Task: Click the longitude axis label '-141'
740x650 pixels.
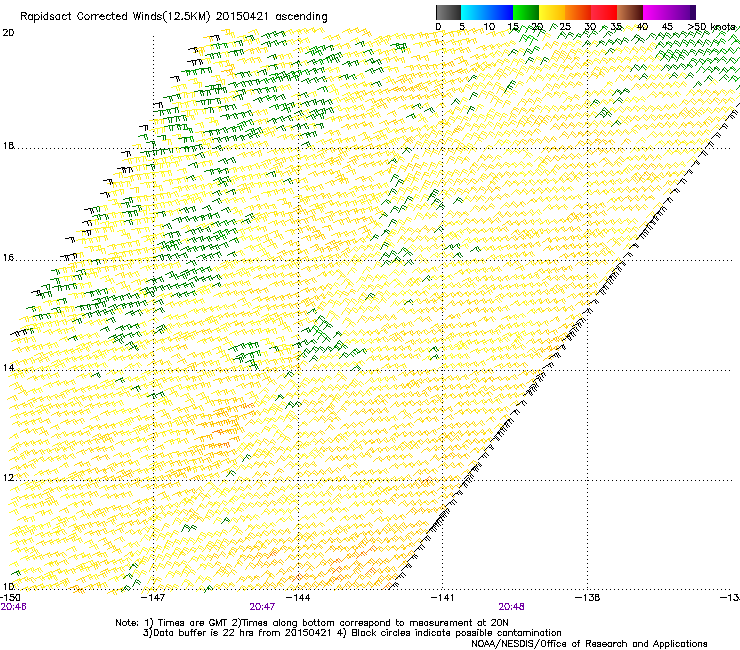Action: pos(443,598)
